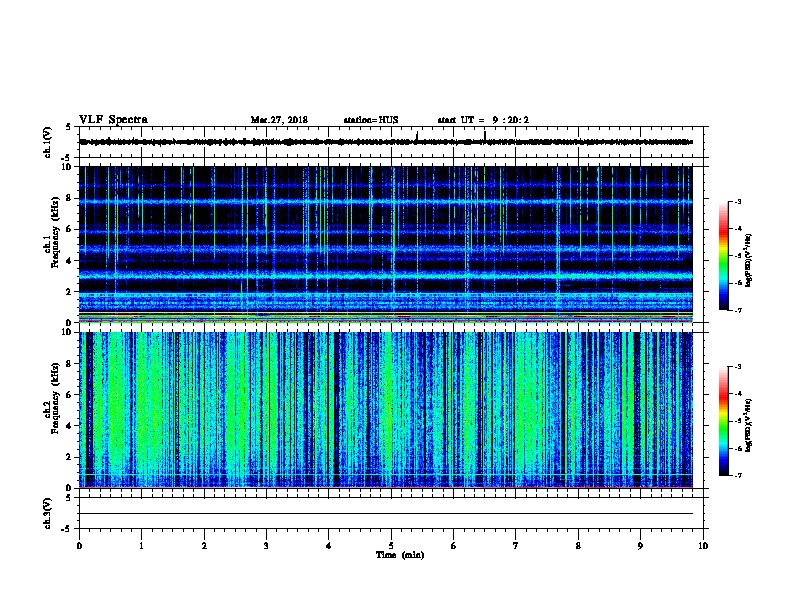
Task: Click inside the ch.1 spectrogram panel
Action: click(x=386, y=244)
